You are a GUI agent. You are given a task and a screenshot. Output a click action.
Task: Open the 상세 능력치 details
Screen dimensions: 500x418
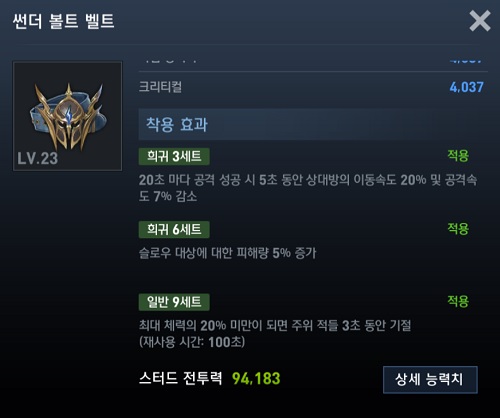tap(430, 380)
